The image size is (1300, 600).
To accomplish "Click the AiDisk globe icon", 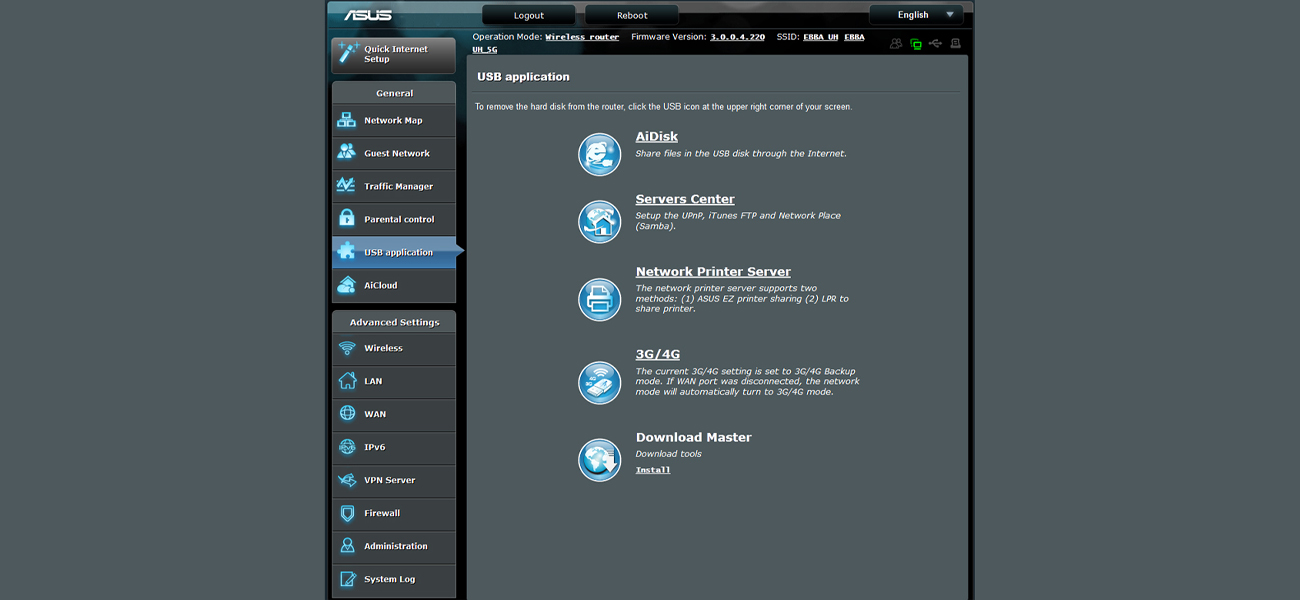I will 600,154.
